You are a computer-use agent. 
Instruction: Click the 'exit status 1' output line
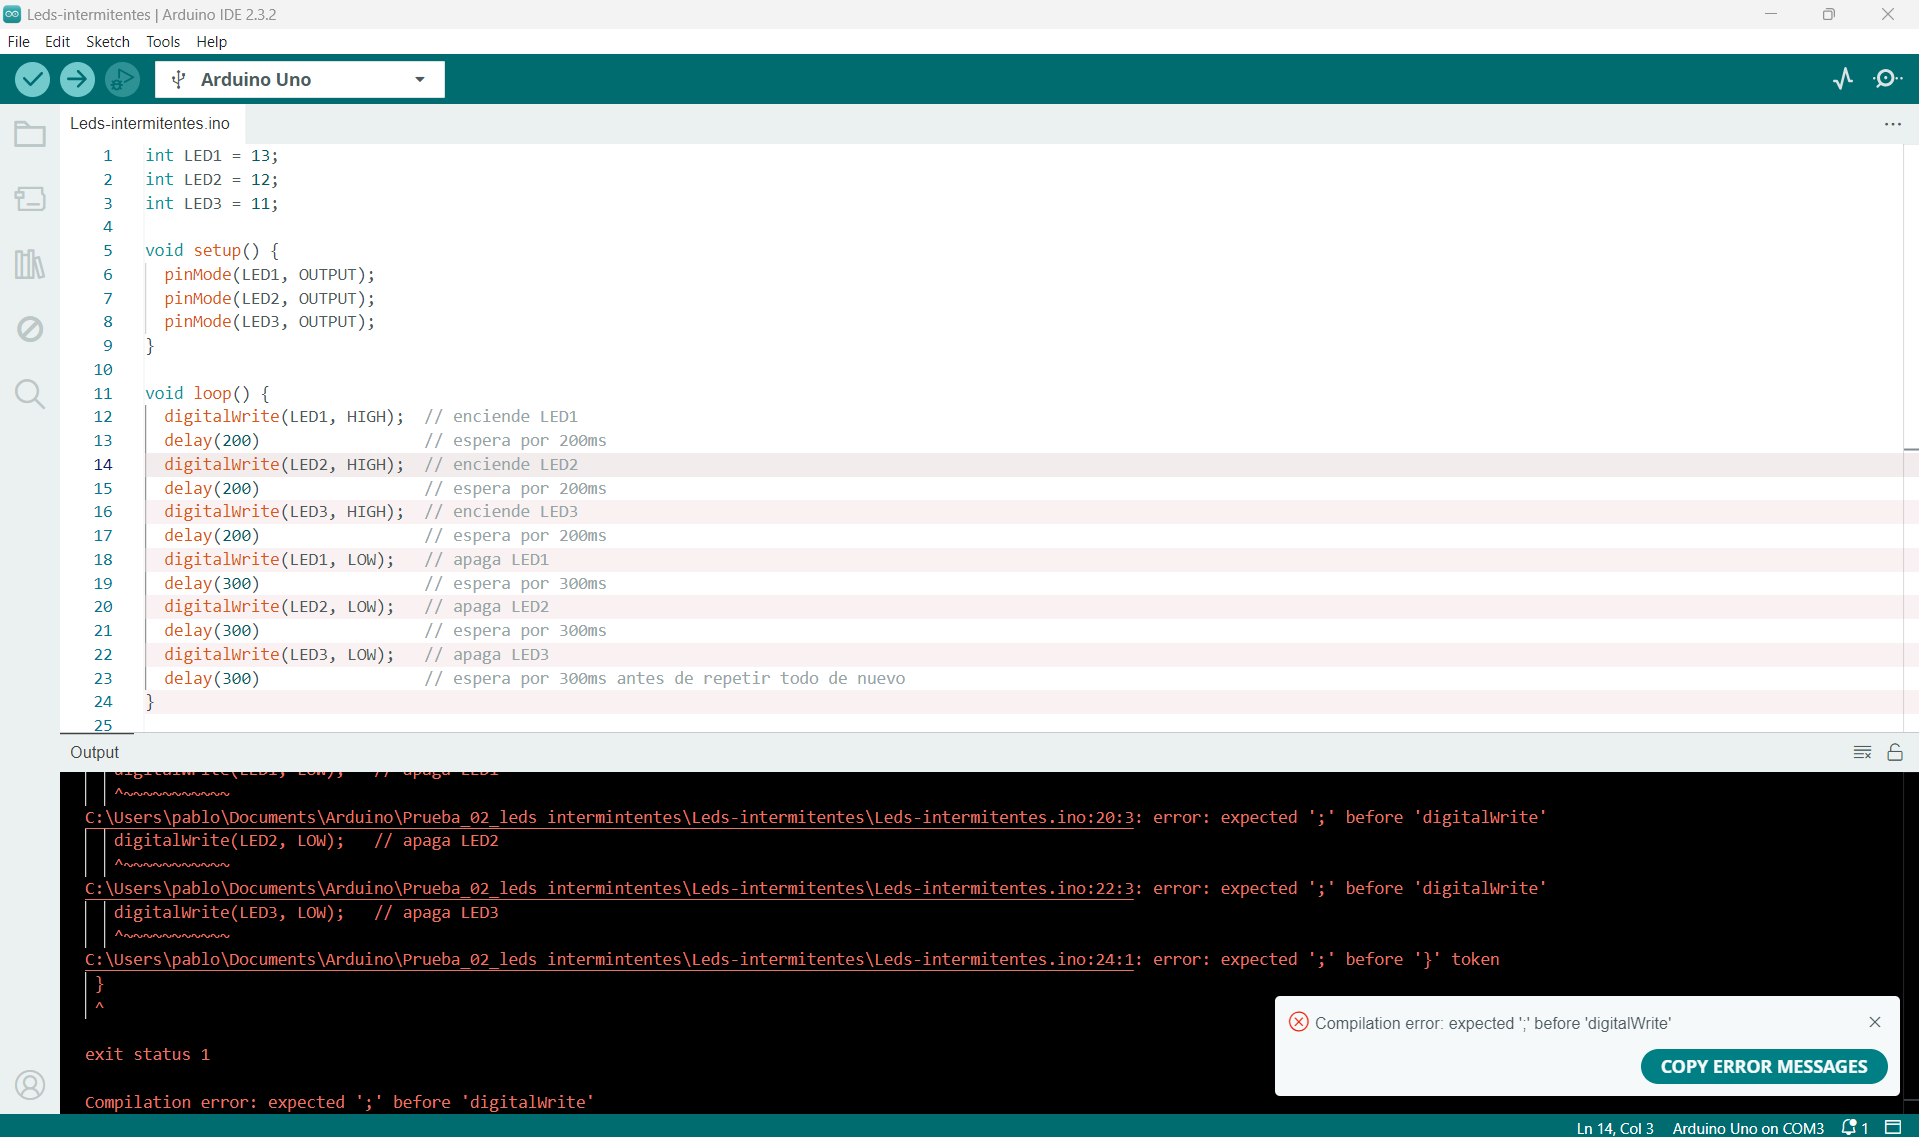[x=147, y=1054]
